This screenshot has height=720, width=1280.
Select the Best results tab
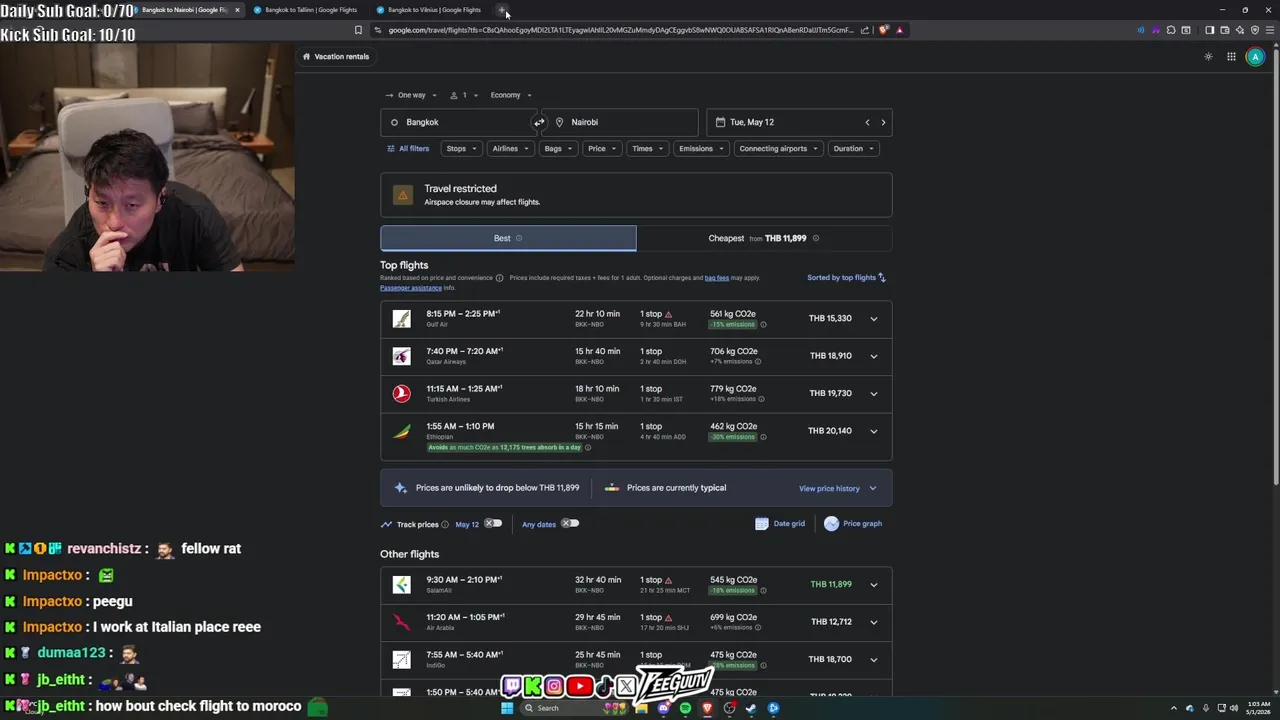[508, 238]
